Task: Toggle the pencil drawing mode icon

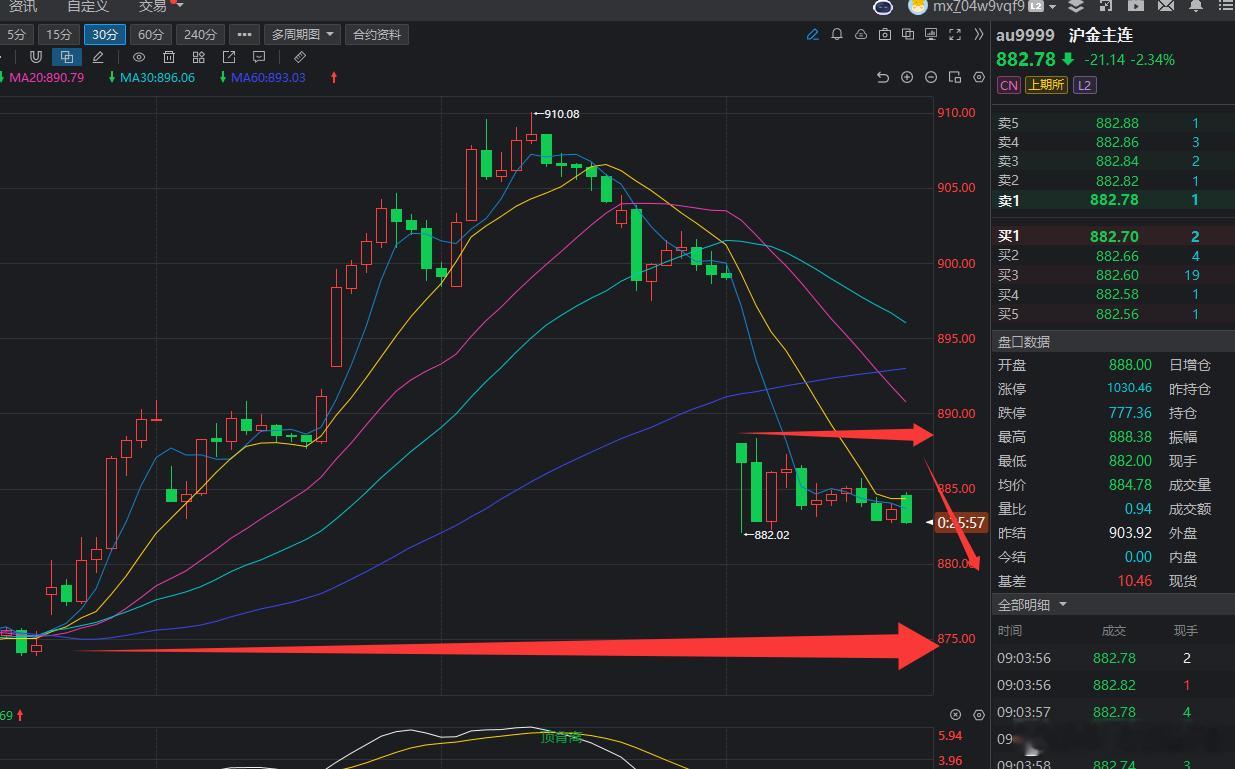Action: coord(813,34)
